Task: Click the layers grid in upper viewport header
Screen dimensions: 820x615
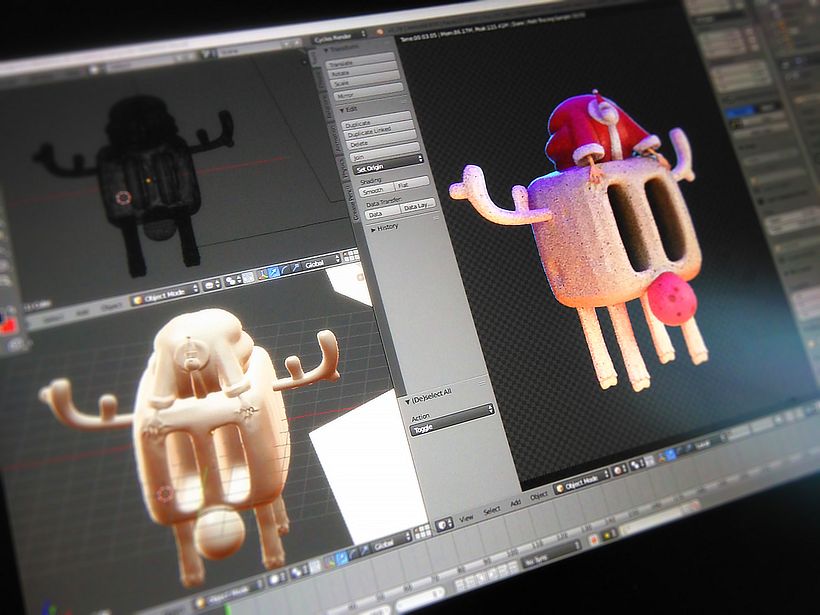Action: pyautogui.click(x=351, y=256)
